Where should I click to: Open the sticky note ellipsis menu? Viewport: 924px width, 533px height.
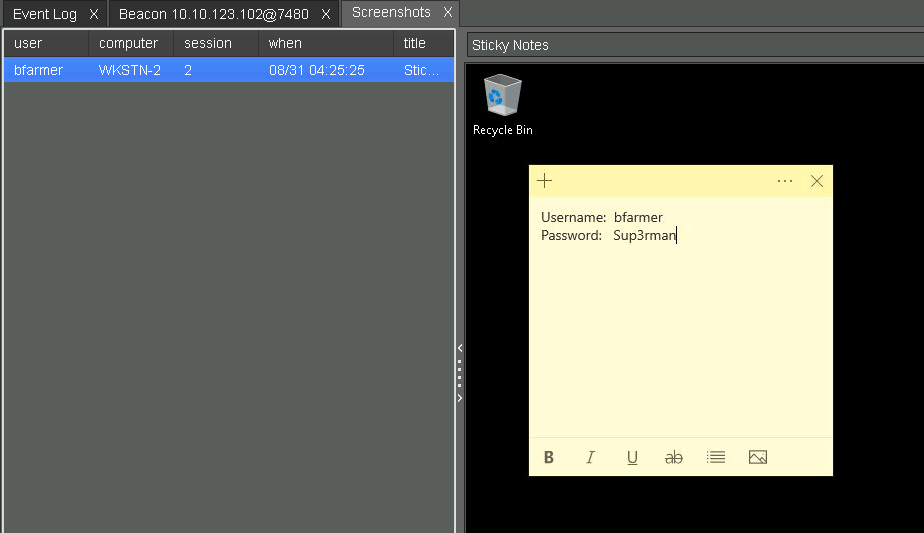pyautogui.click(x=785, y=181)
